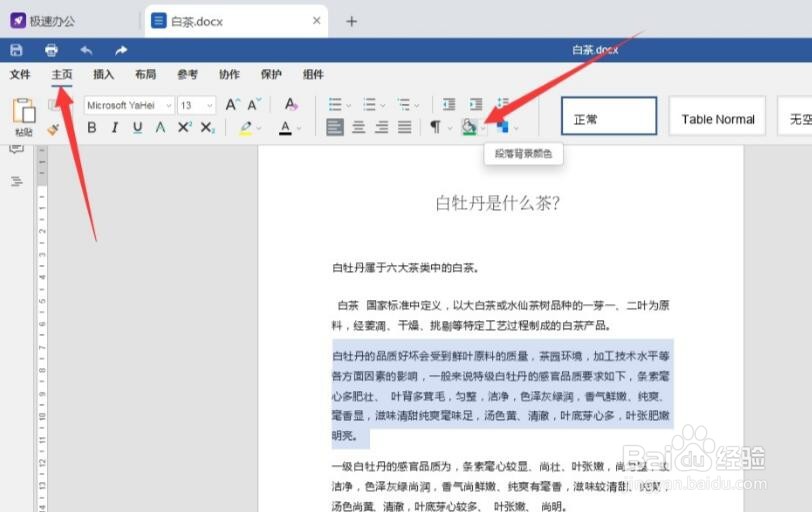Center align the text
Image resolution: width=812 pixels, height=512 pixels.
point(358,127)
